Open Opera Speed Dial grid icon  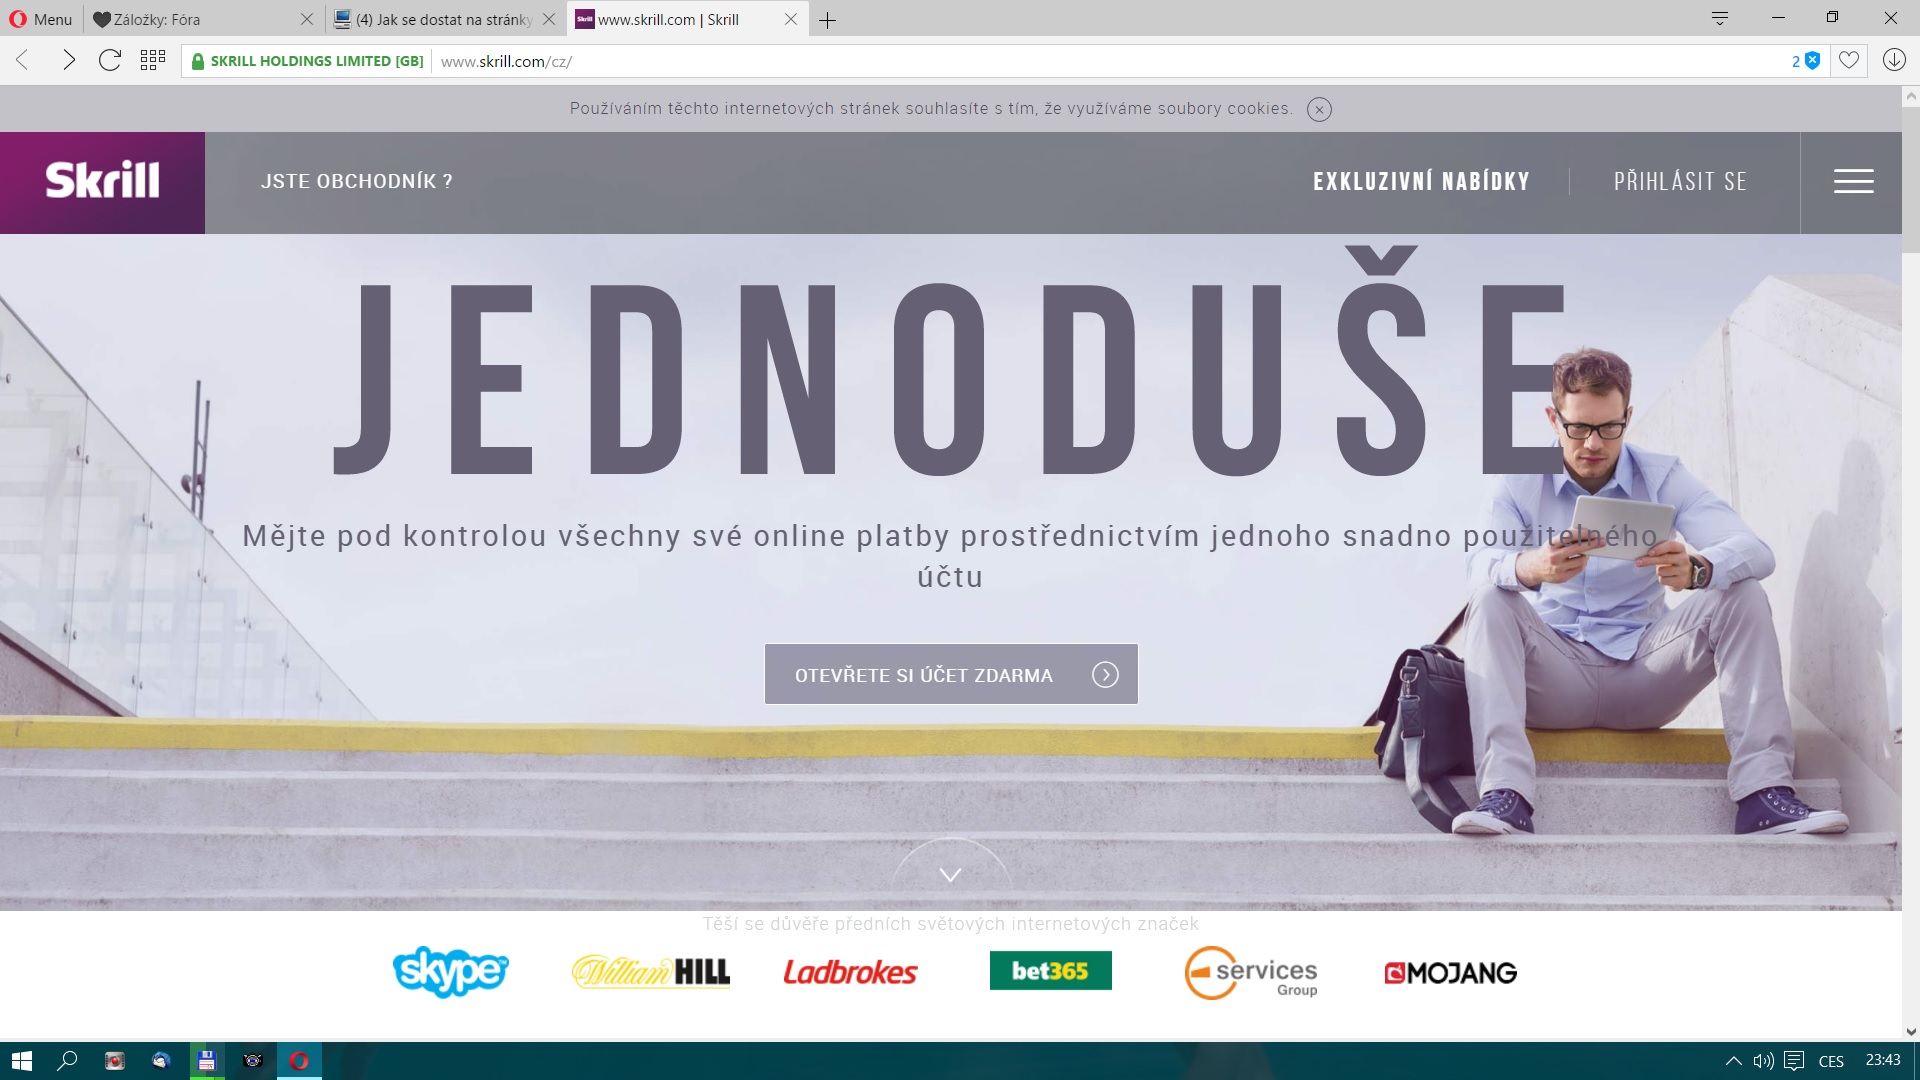153,61
